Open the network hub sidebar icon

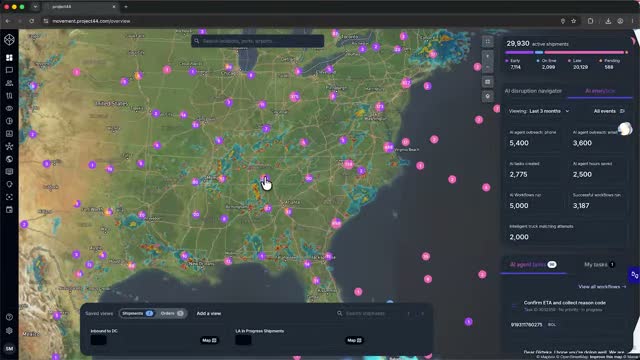9,146
